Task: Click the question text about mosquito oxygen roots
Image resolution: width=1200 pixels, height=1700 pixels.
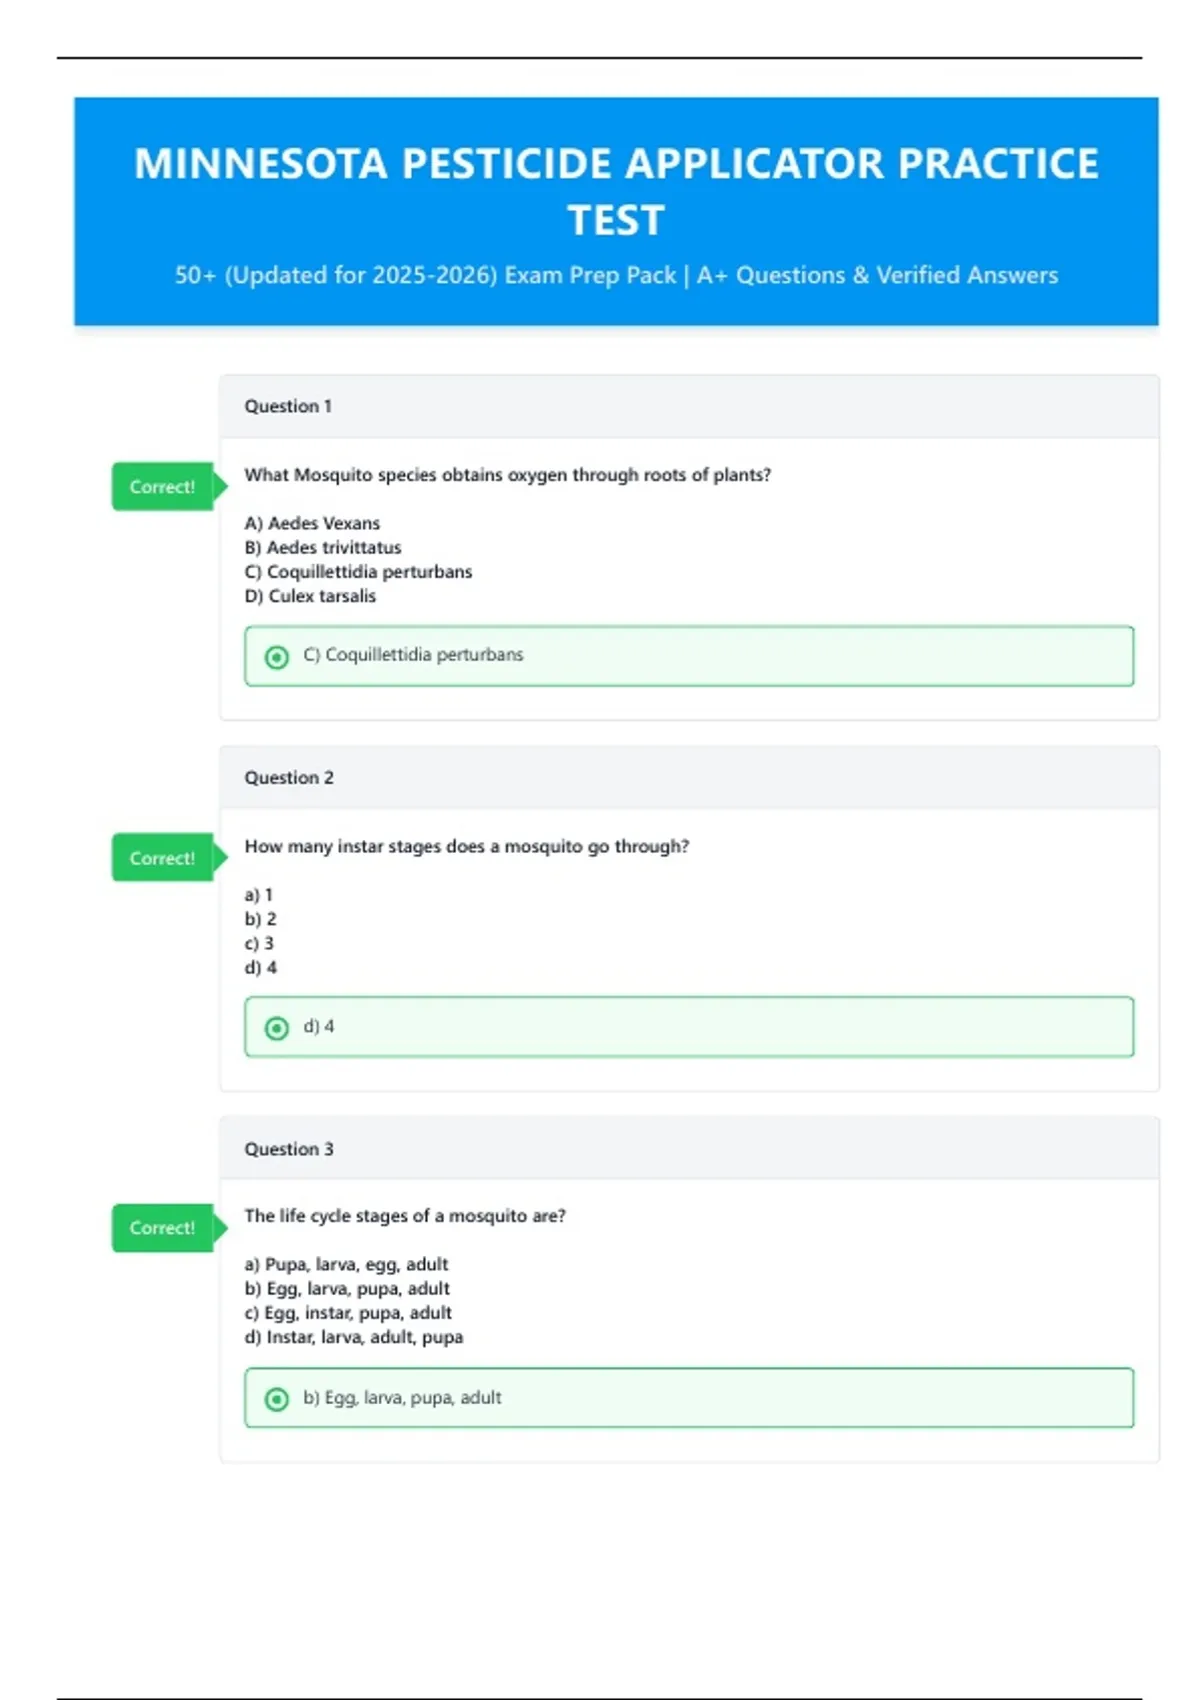Action: point(508,475)
